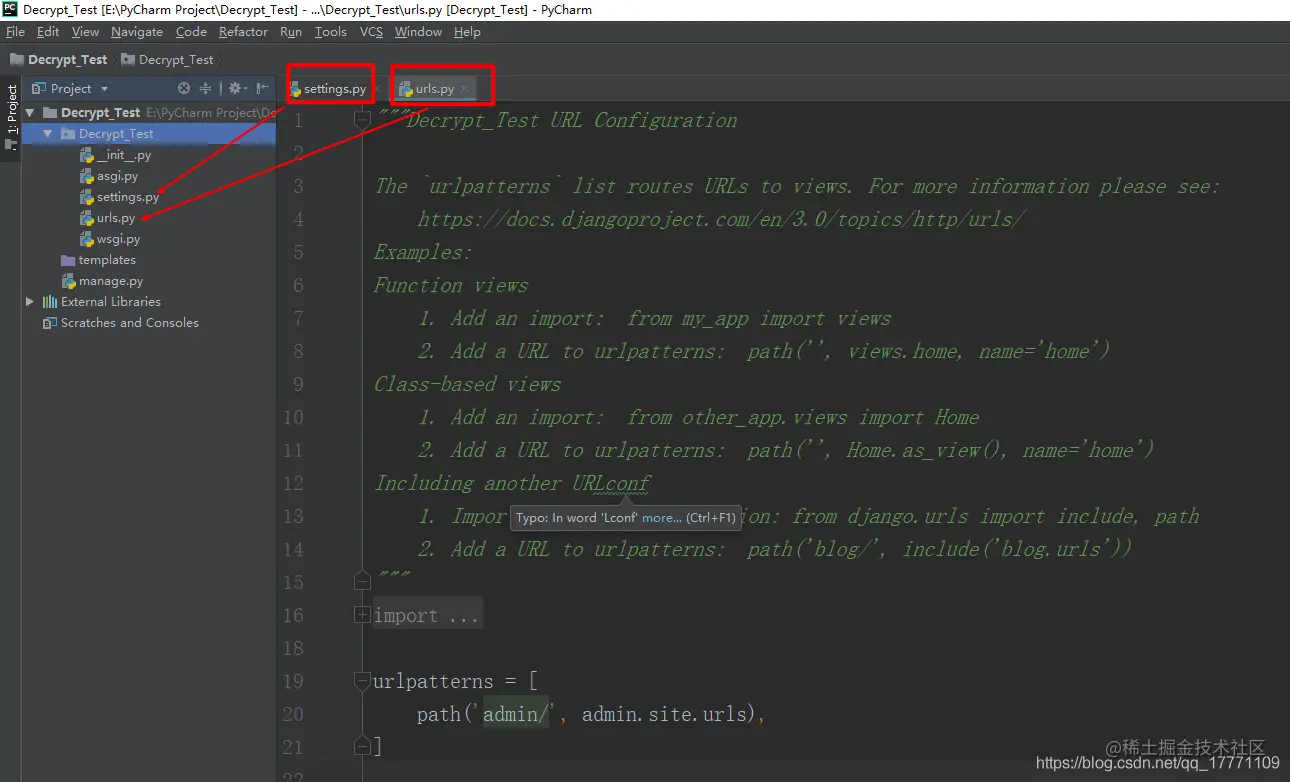Open the File menu
Viewport: 1290px width, 782px height.
click(x=15, y=32)
